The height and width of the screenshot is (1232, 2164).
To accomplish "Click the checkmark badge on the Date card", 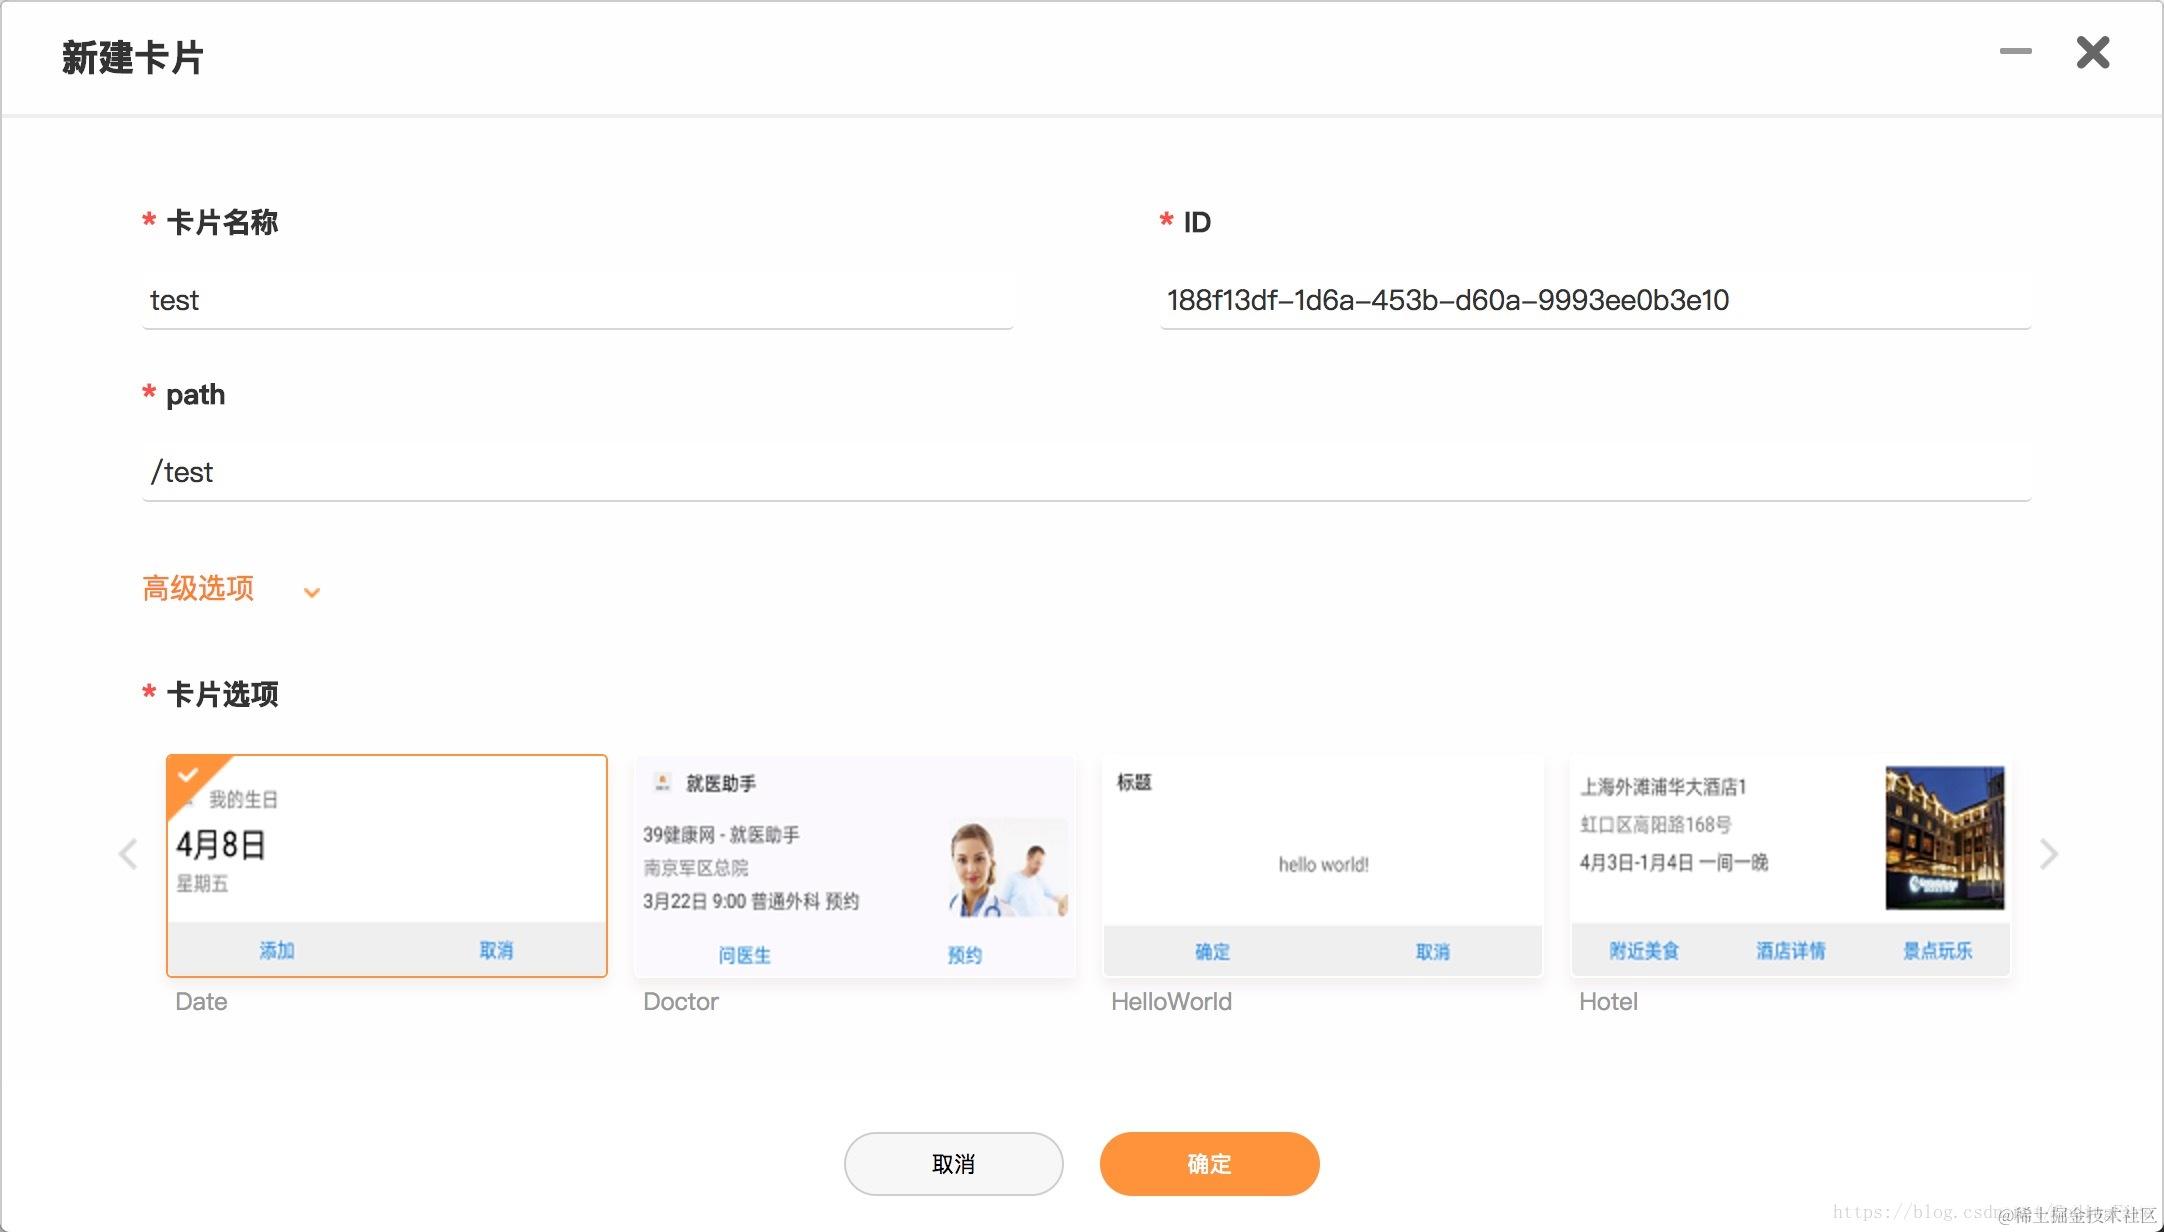I will click(x=190, y=775).
